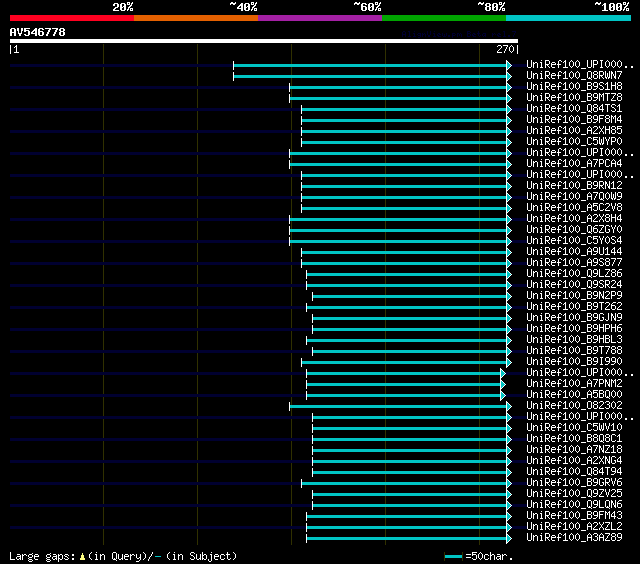Select the UniRef100_C5Y0S4 label

coord(574,241)
